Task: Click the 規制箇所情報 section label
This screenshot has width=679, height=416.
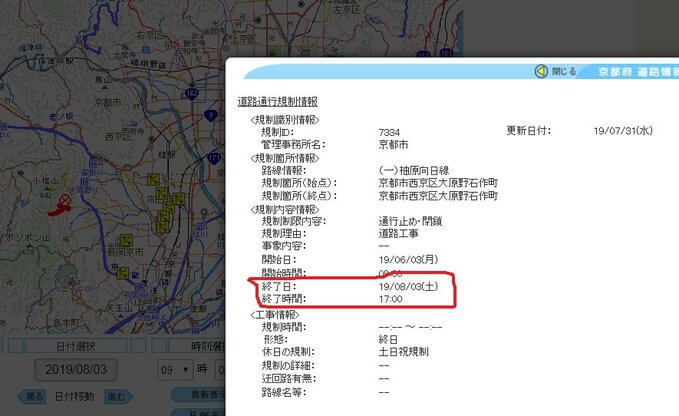Action: [x=285, y=158]
